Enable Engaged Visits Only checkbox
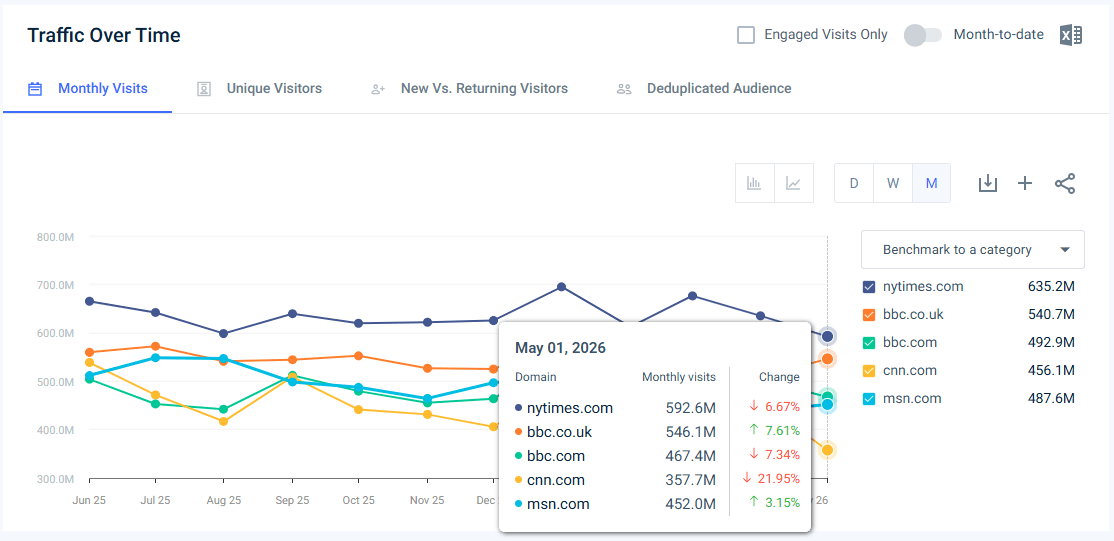The image size is (1114, 541). click(x=746, y=35)
